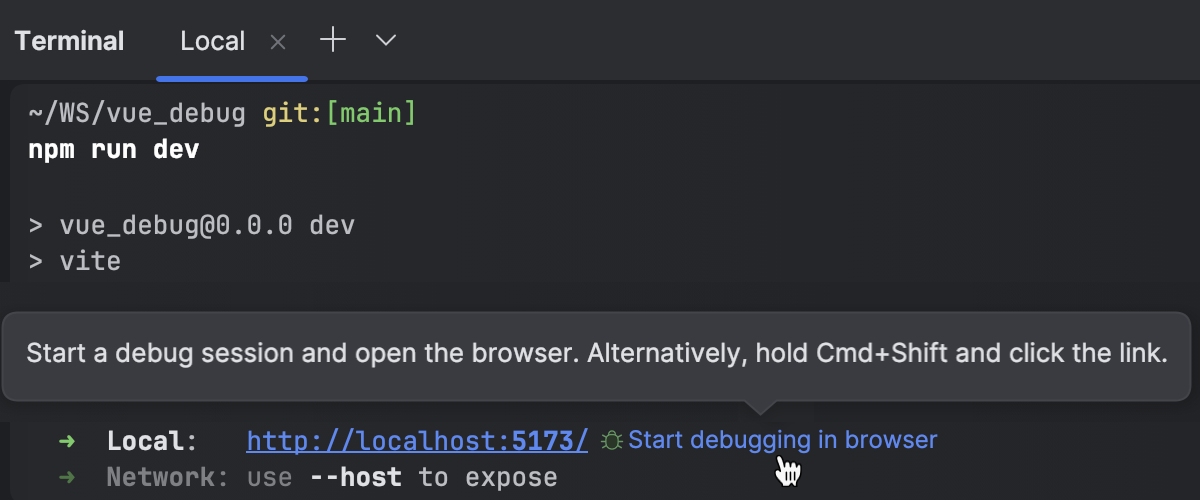Screen dimensions: 1200x500
Task: Switch to the Local terminal tab
Action: pos(212,41)
